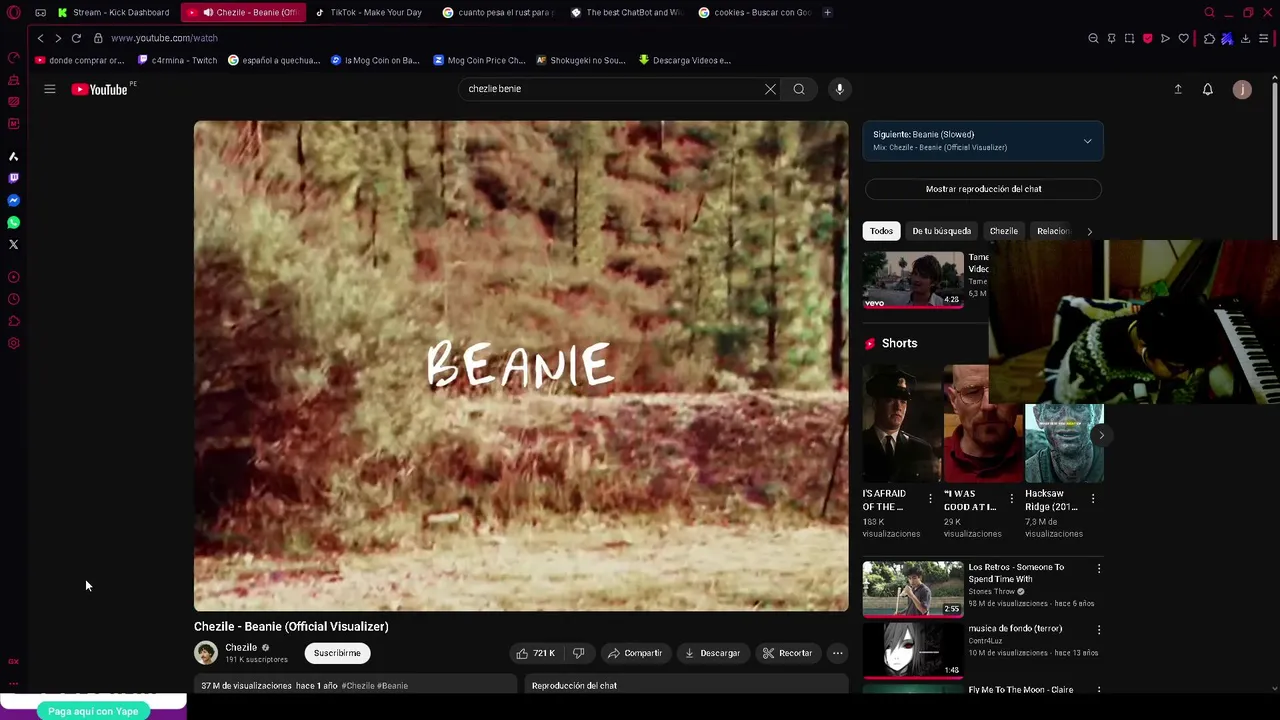Open the Aria AI icon in sidebar

point(13,156)
